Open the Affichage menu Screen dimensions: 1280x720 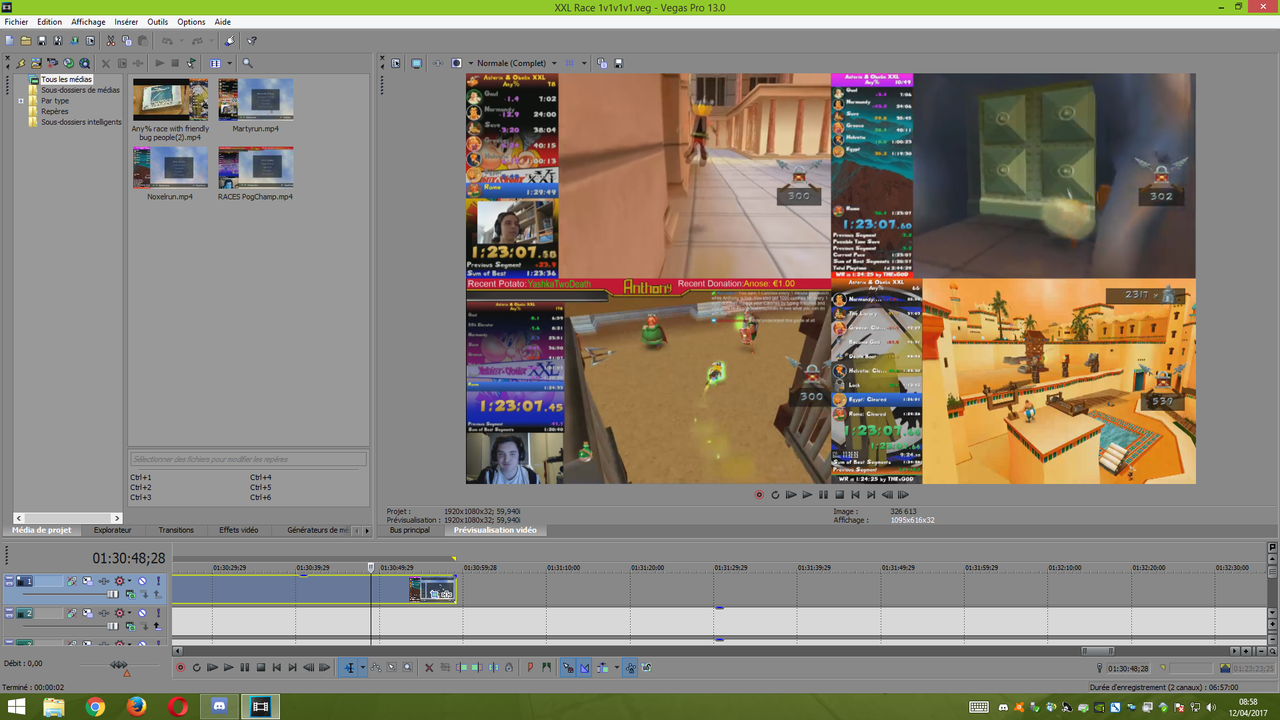click(x=88, y=22)
